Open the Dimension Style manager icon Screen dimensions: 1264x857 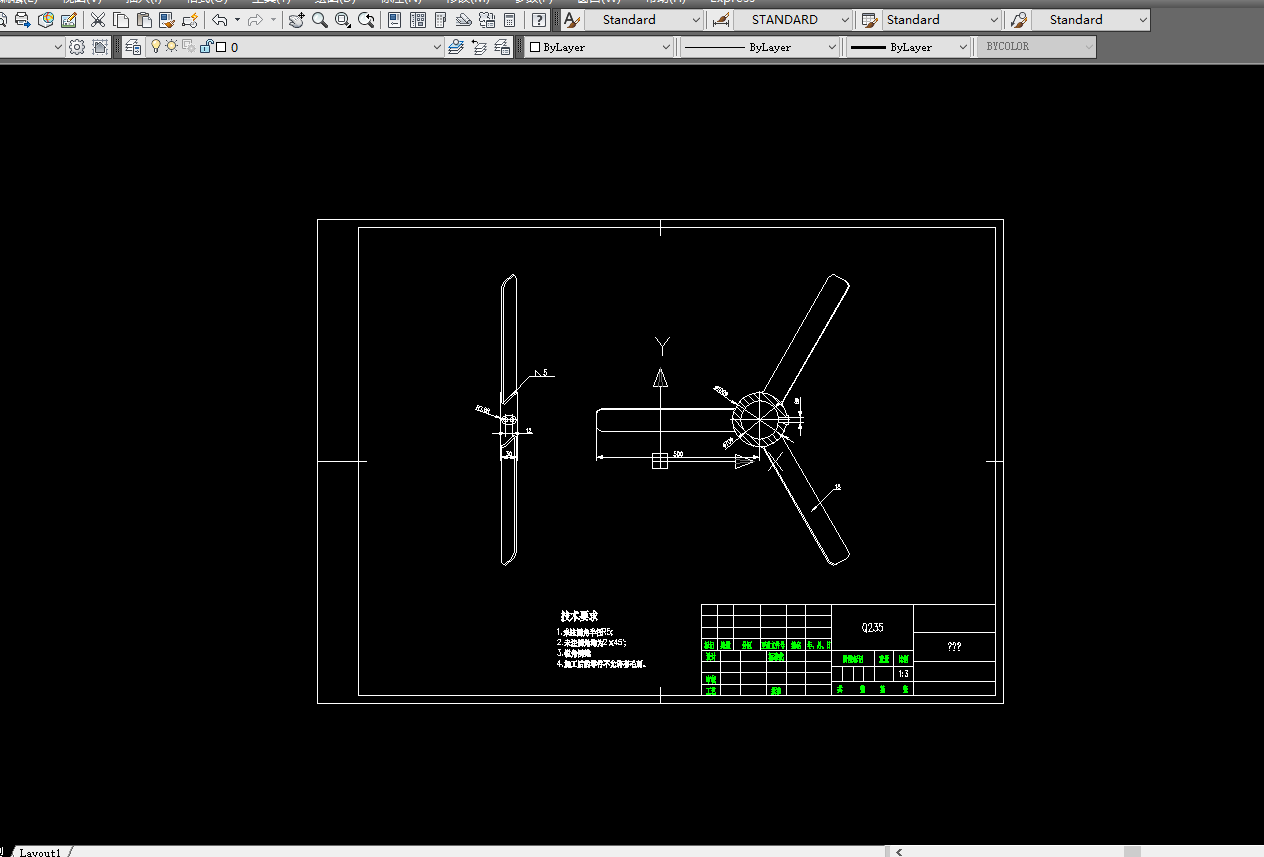(x=720, y=20)
